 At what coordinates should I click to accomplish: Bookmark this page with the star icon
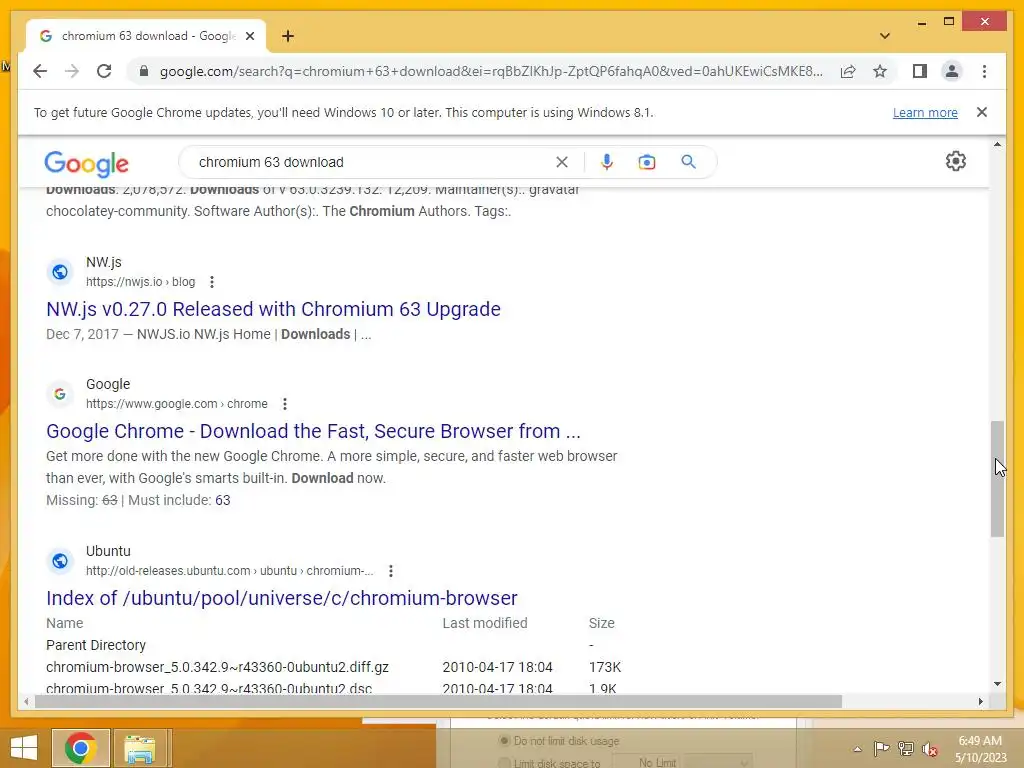[880, 71]
